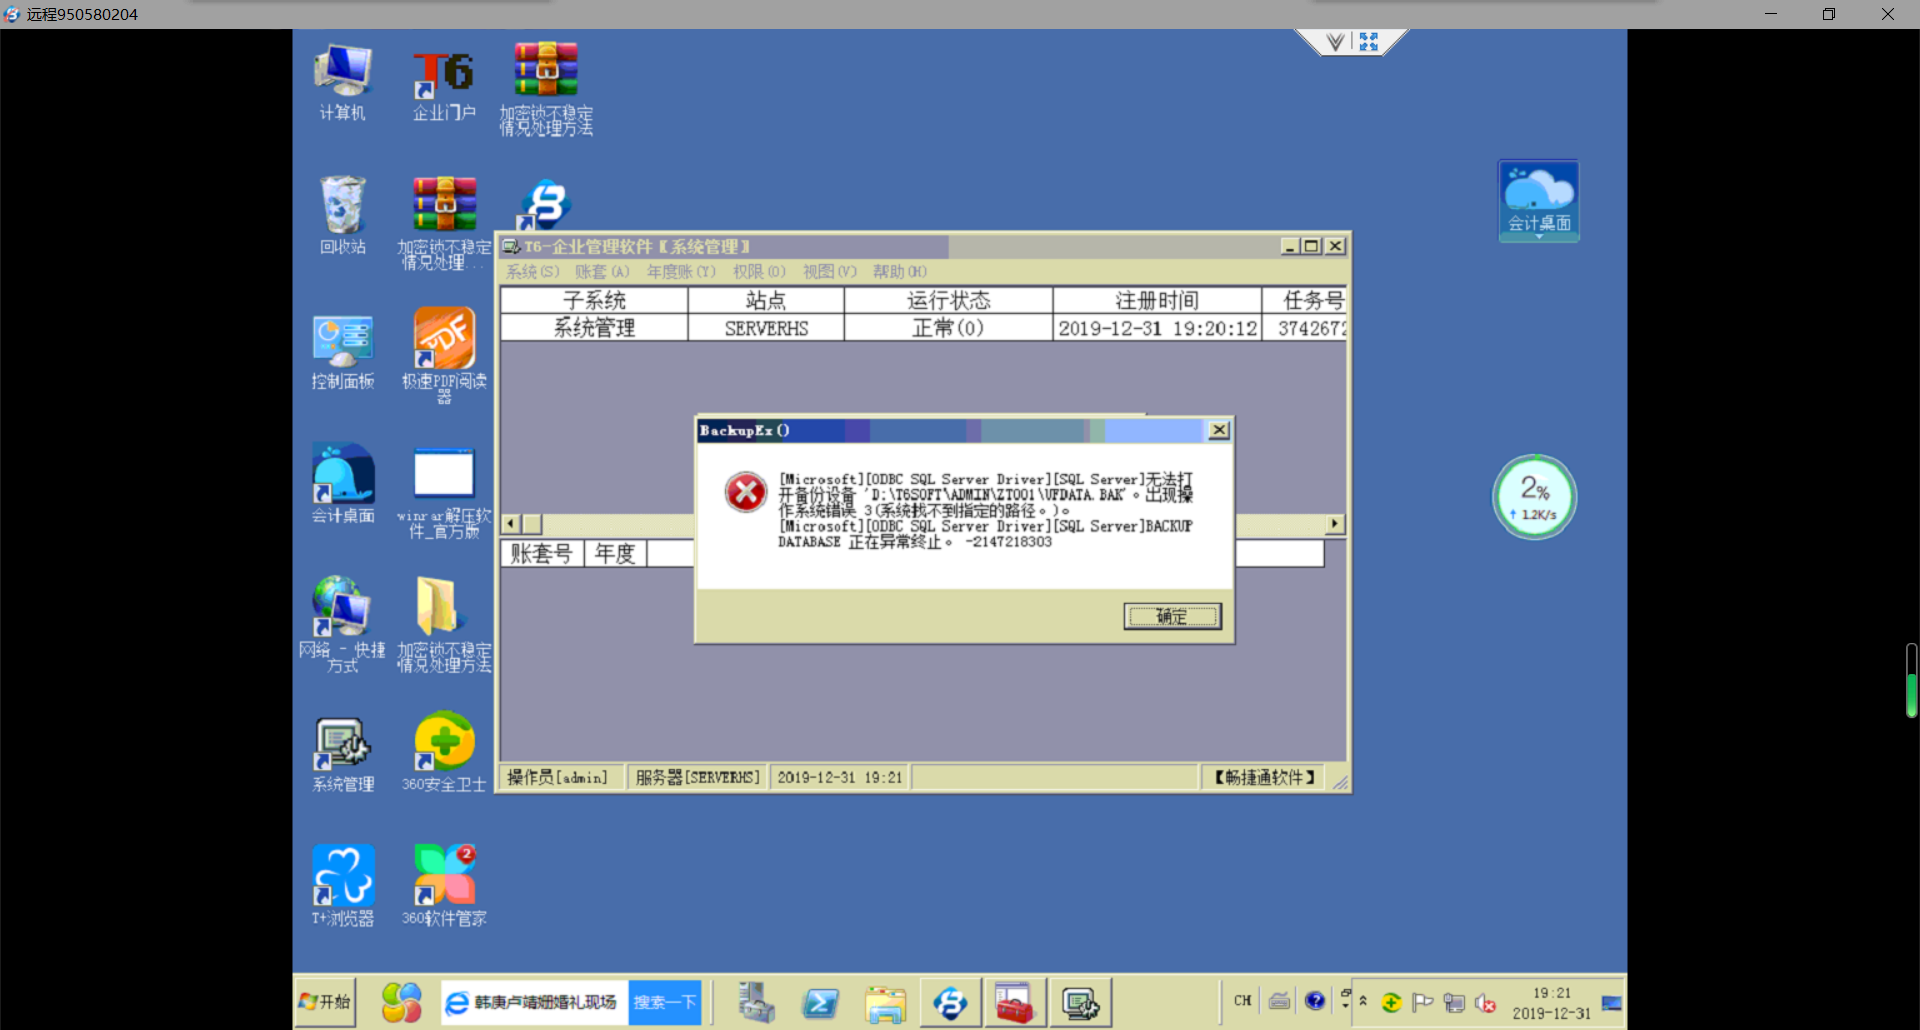
Task: Click the 搜索一下 button in taskbar
Action: click(x=664, y=1002)
